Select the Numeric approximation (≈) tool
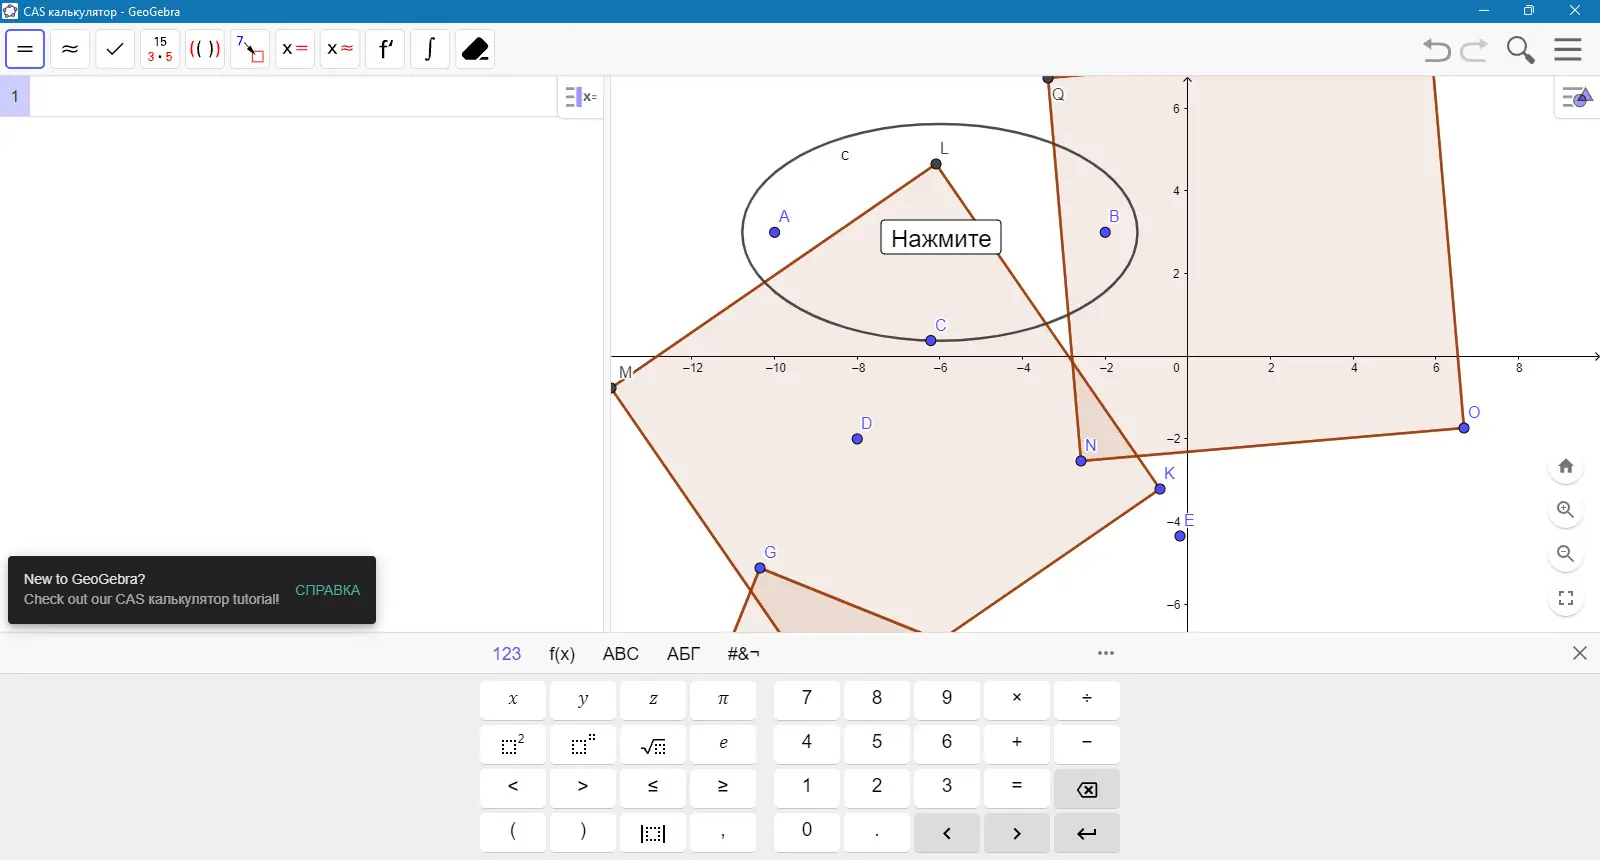Image resolution: width=1600 pixels, height=860 pixels. [x=70, y=49]
